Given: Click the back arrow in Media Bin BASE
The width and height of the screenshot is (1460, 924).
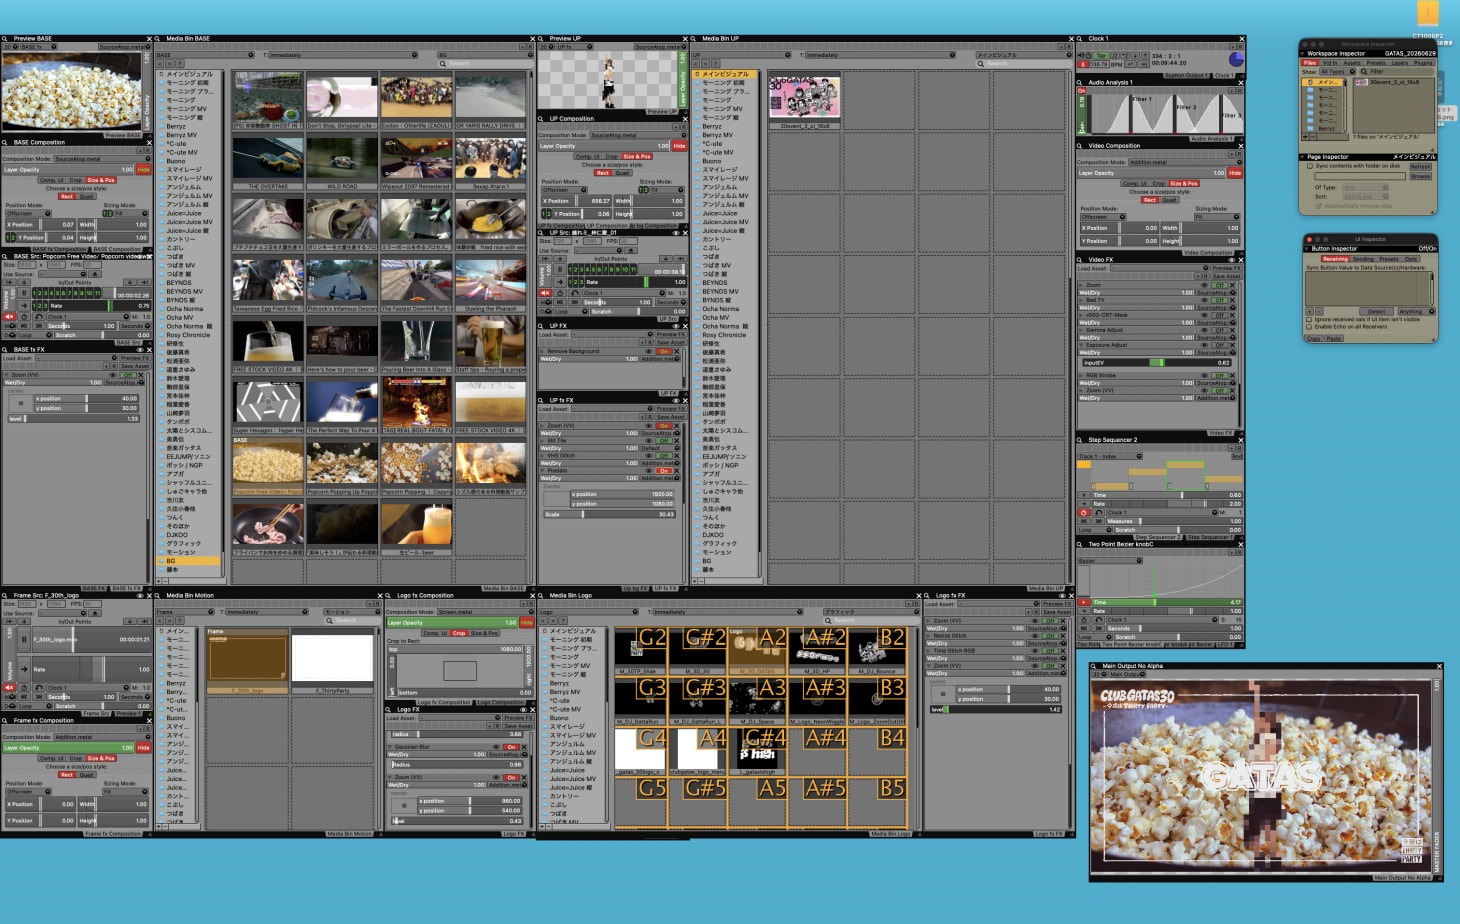Looking at the screenshot, I should [x=160, y=63].
